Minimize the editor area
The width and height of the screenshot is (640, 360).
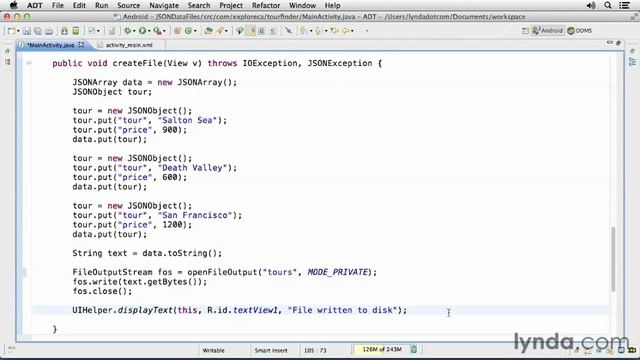pyautogui.click(x=609, y=42)
